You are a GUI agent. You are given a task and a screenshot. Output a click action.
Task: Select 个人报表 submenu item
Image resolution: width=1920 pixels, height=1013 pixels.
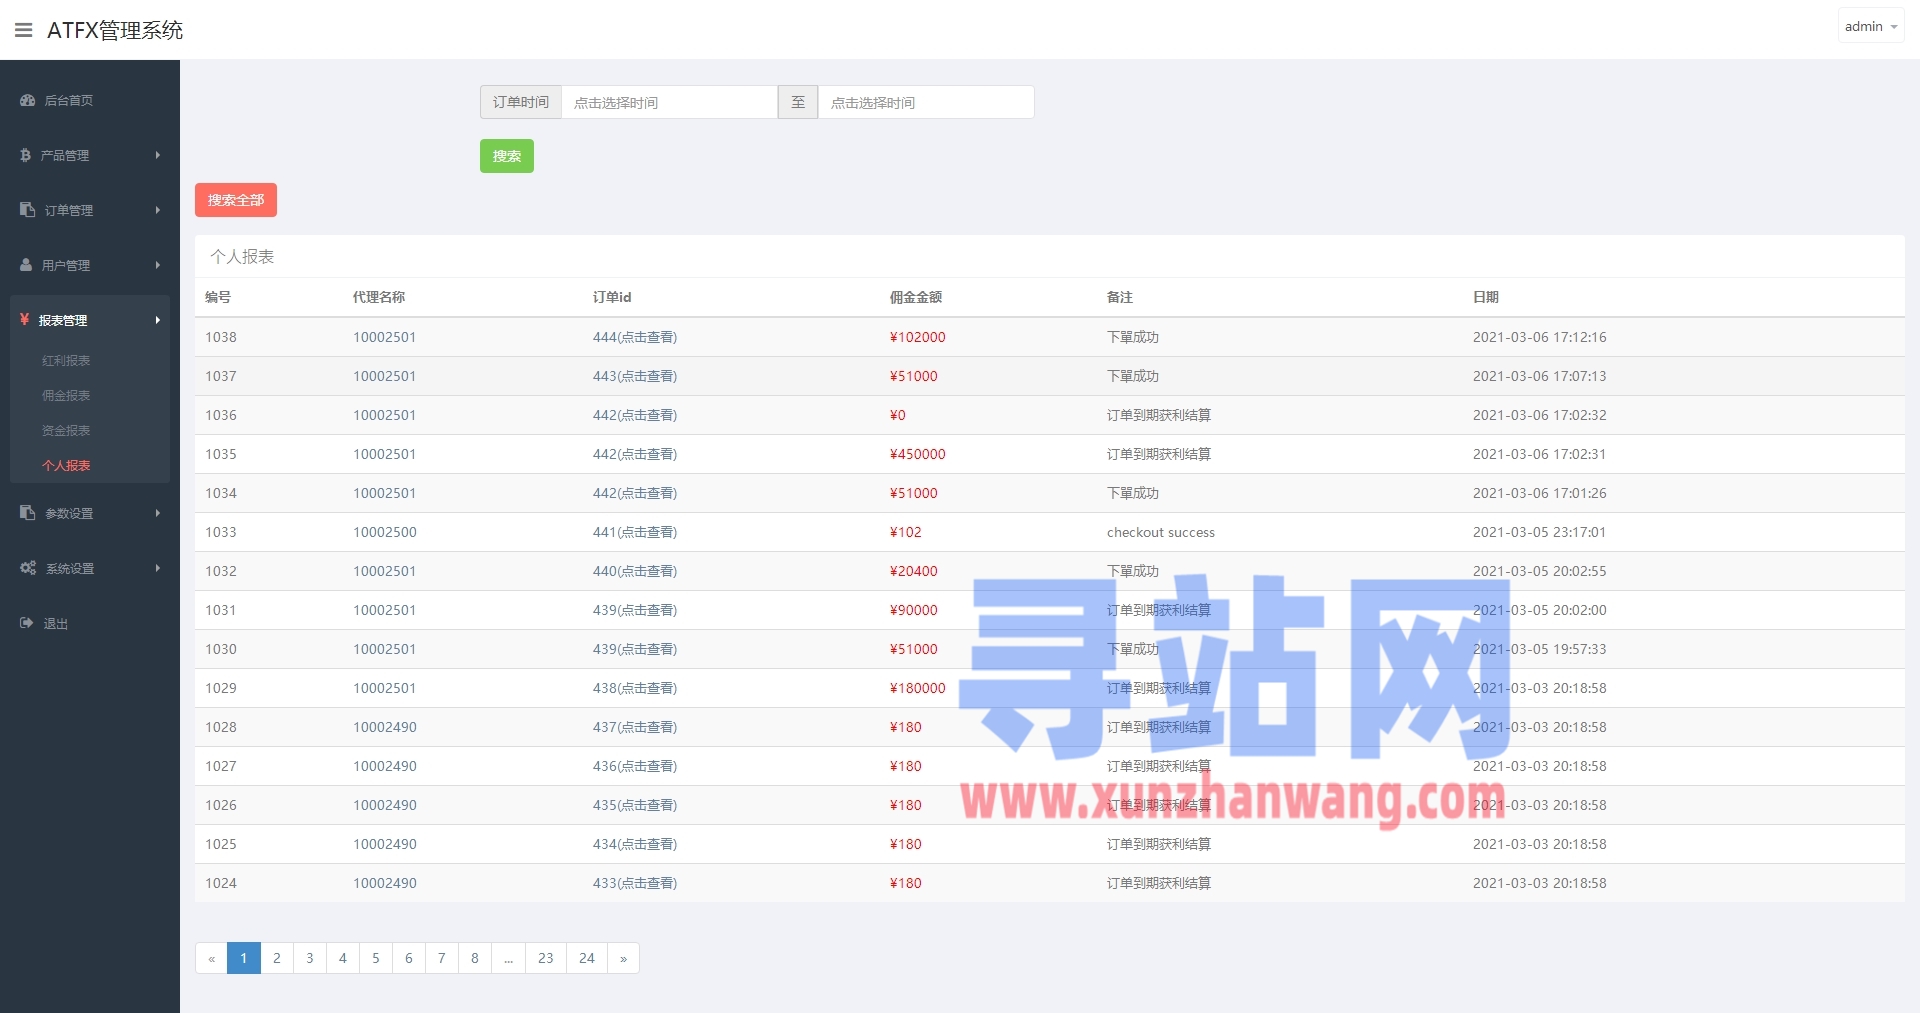[x=66, y=466]
